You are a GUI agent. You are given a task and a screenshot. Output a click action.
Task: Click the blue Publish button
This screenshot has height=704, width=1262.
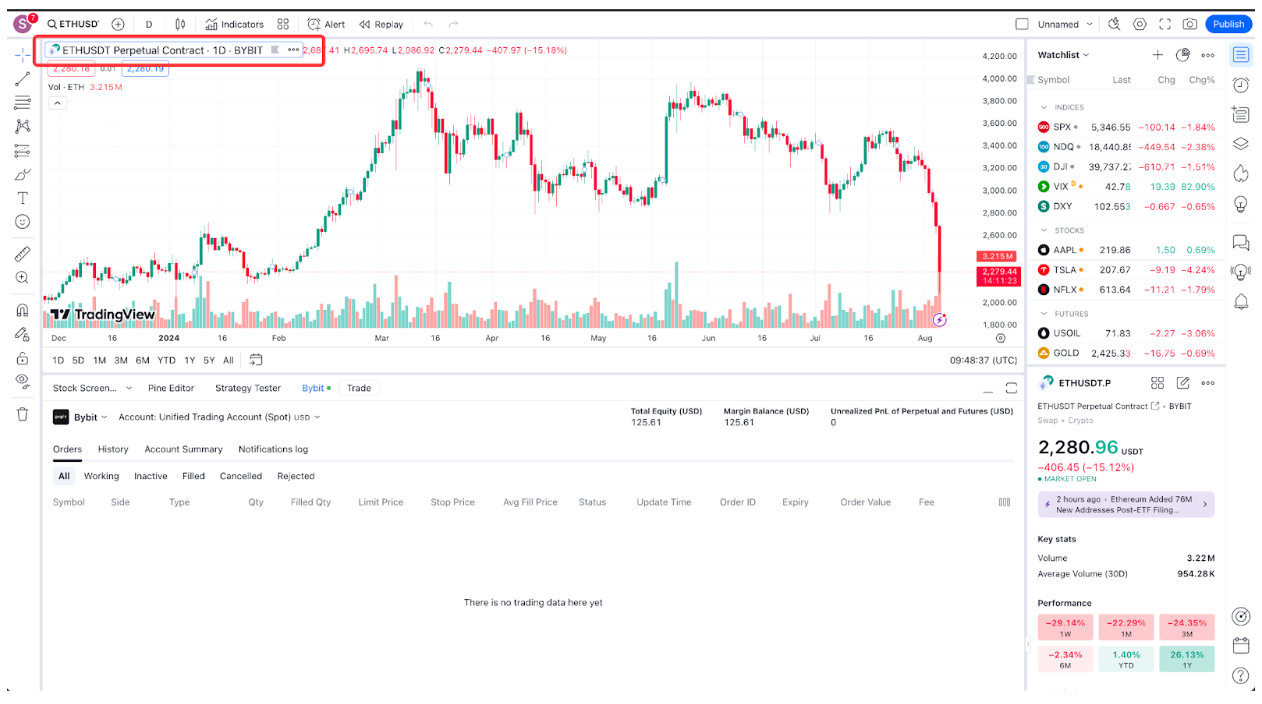click(x=1228, y=24)
